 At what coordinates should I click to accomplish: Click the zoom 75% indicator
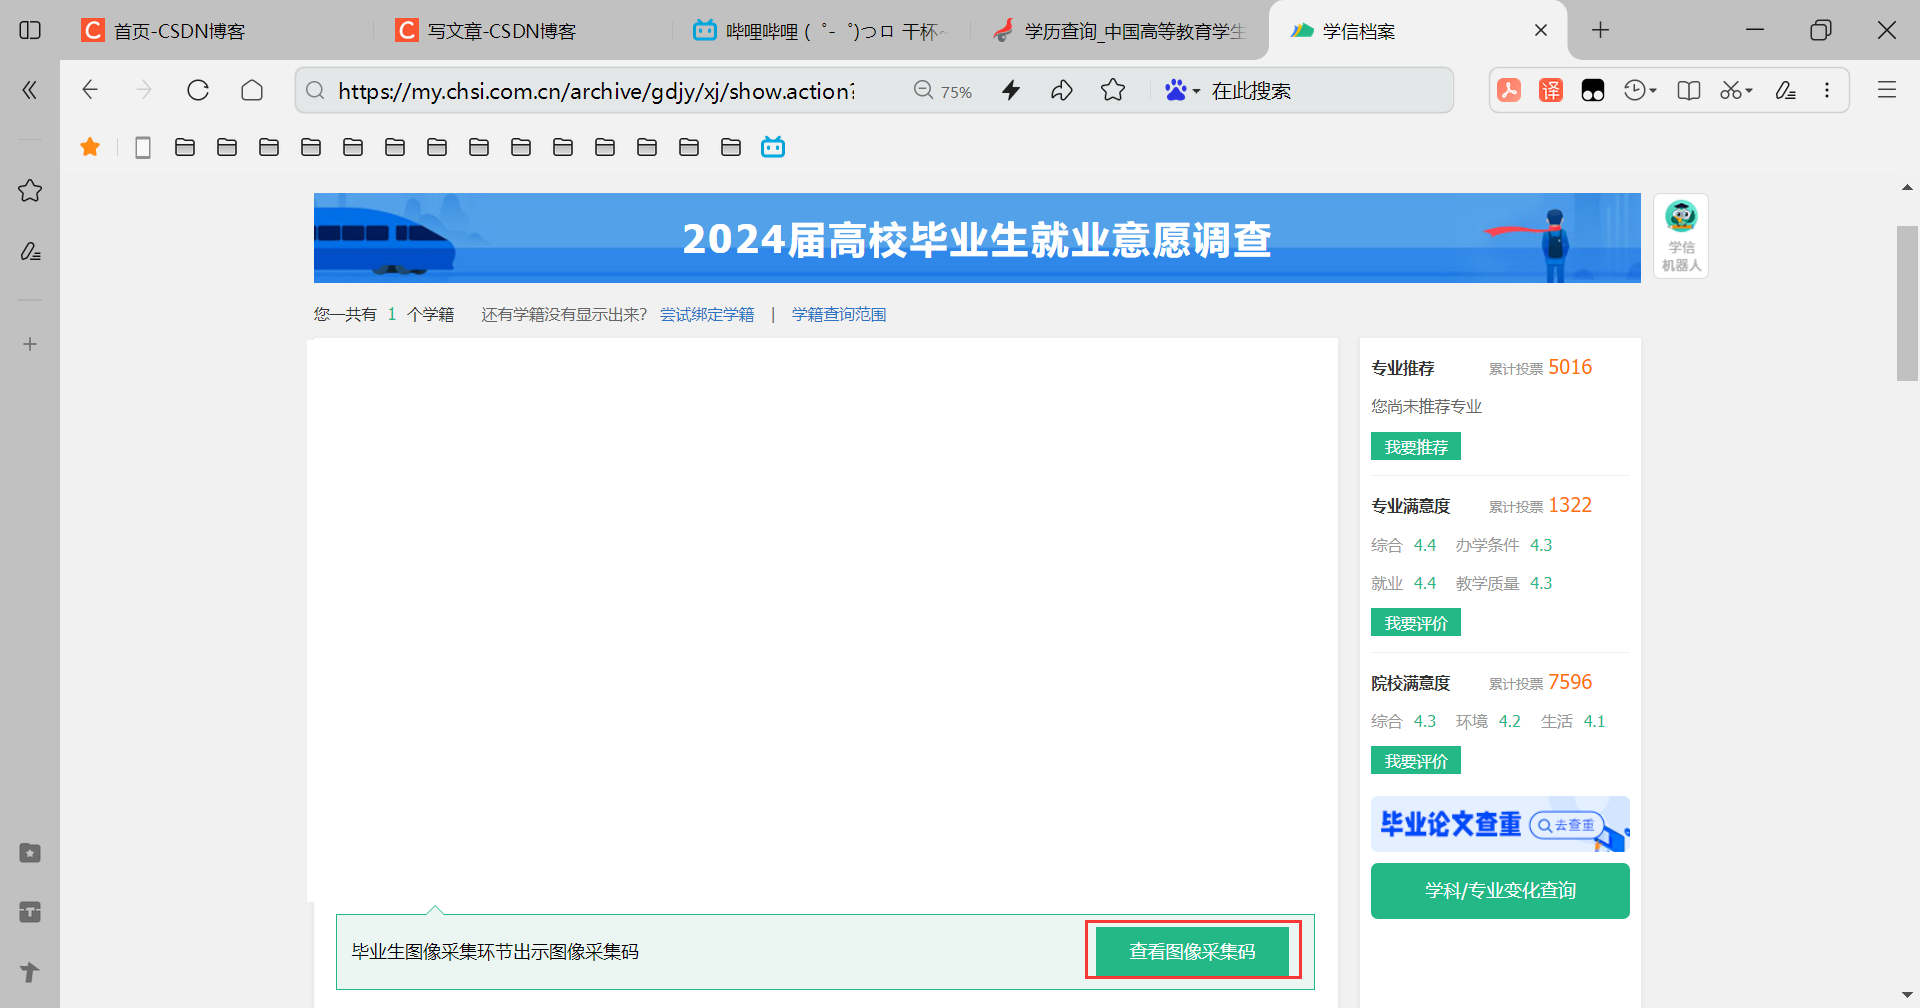point(942,91)
